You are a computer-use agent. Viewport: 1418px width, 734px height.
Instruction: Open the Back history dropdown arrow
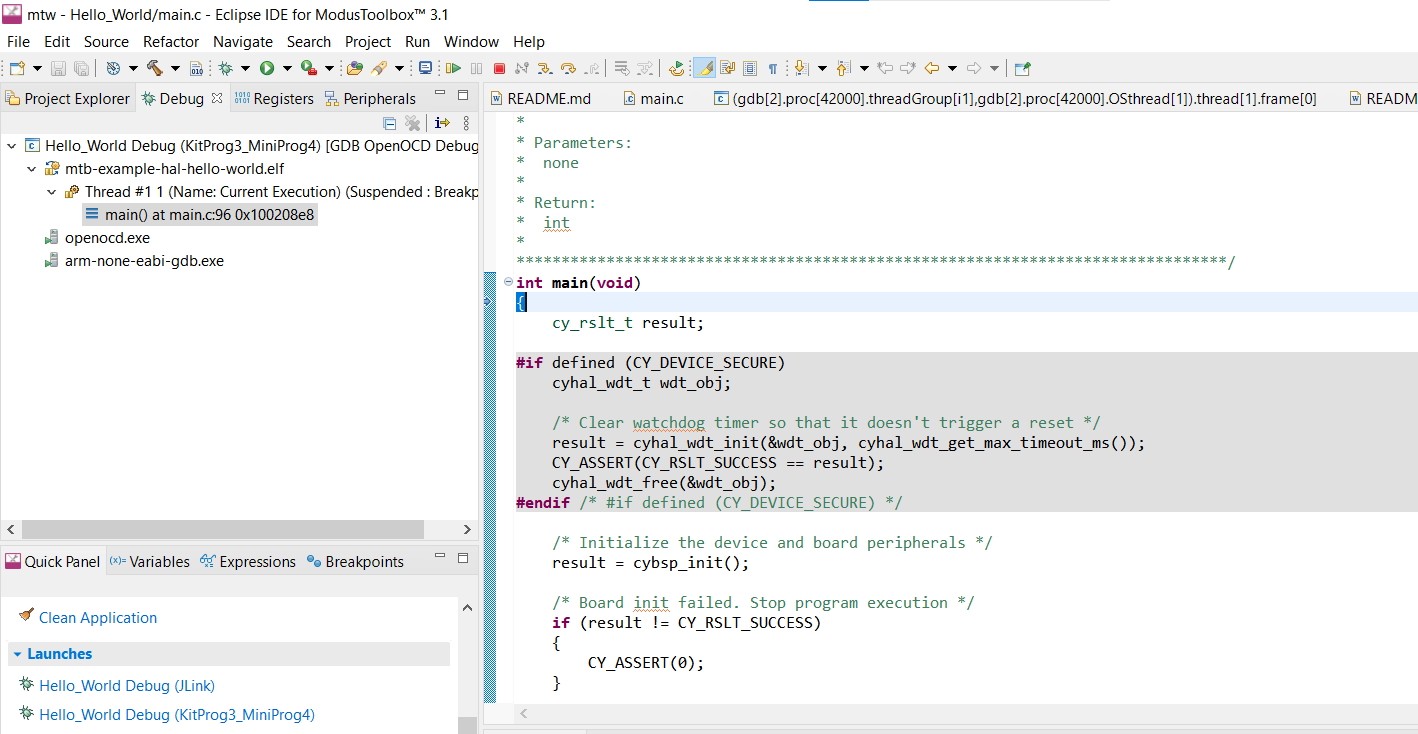(x=952, y=68)
